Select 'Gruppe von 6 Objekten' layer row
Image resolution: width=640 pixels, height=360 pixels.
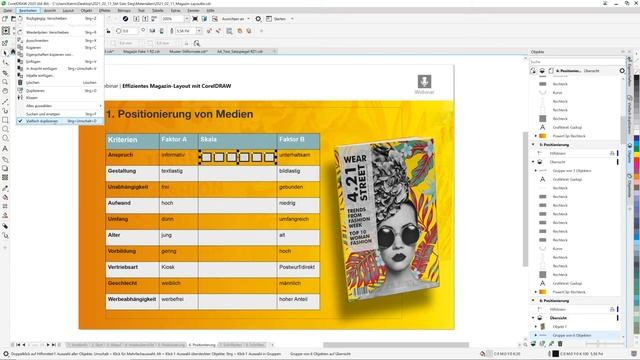[576, 335]
